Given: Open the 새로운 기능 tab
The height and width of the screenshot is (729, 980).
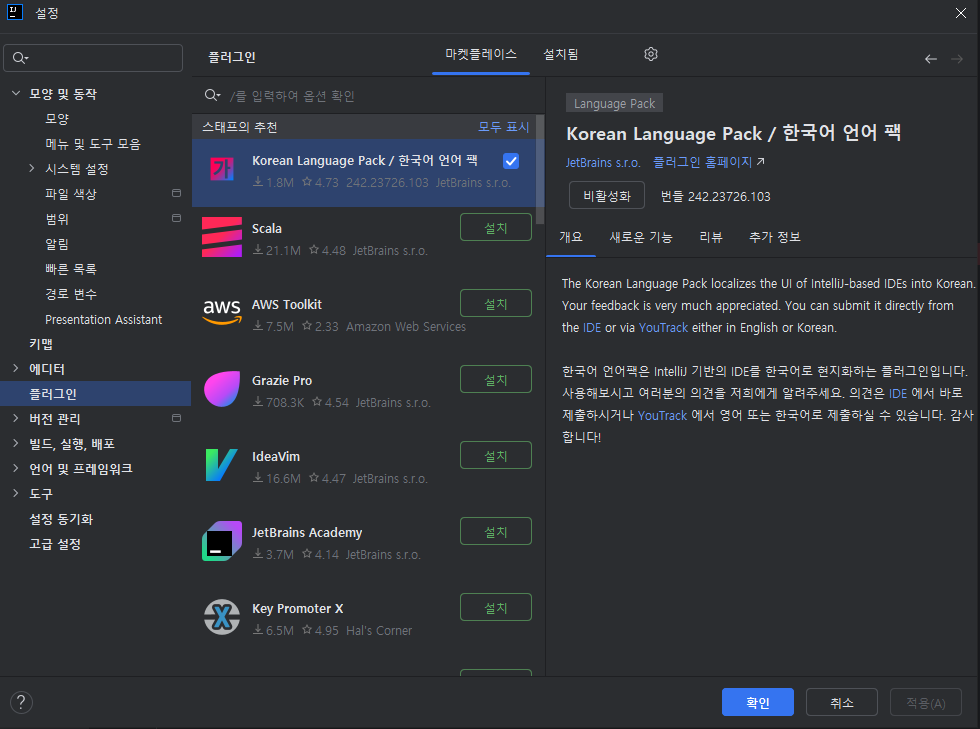Looking at the screenshot, I should pos(641,237).
